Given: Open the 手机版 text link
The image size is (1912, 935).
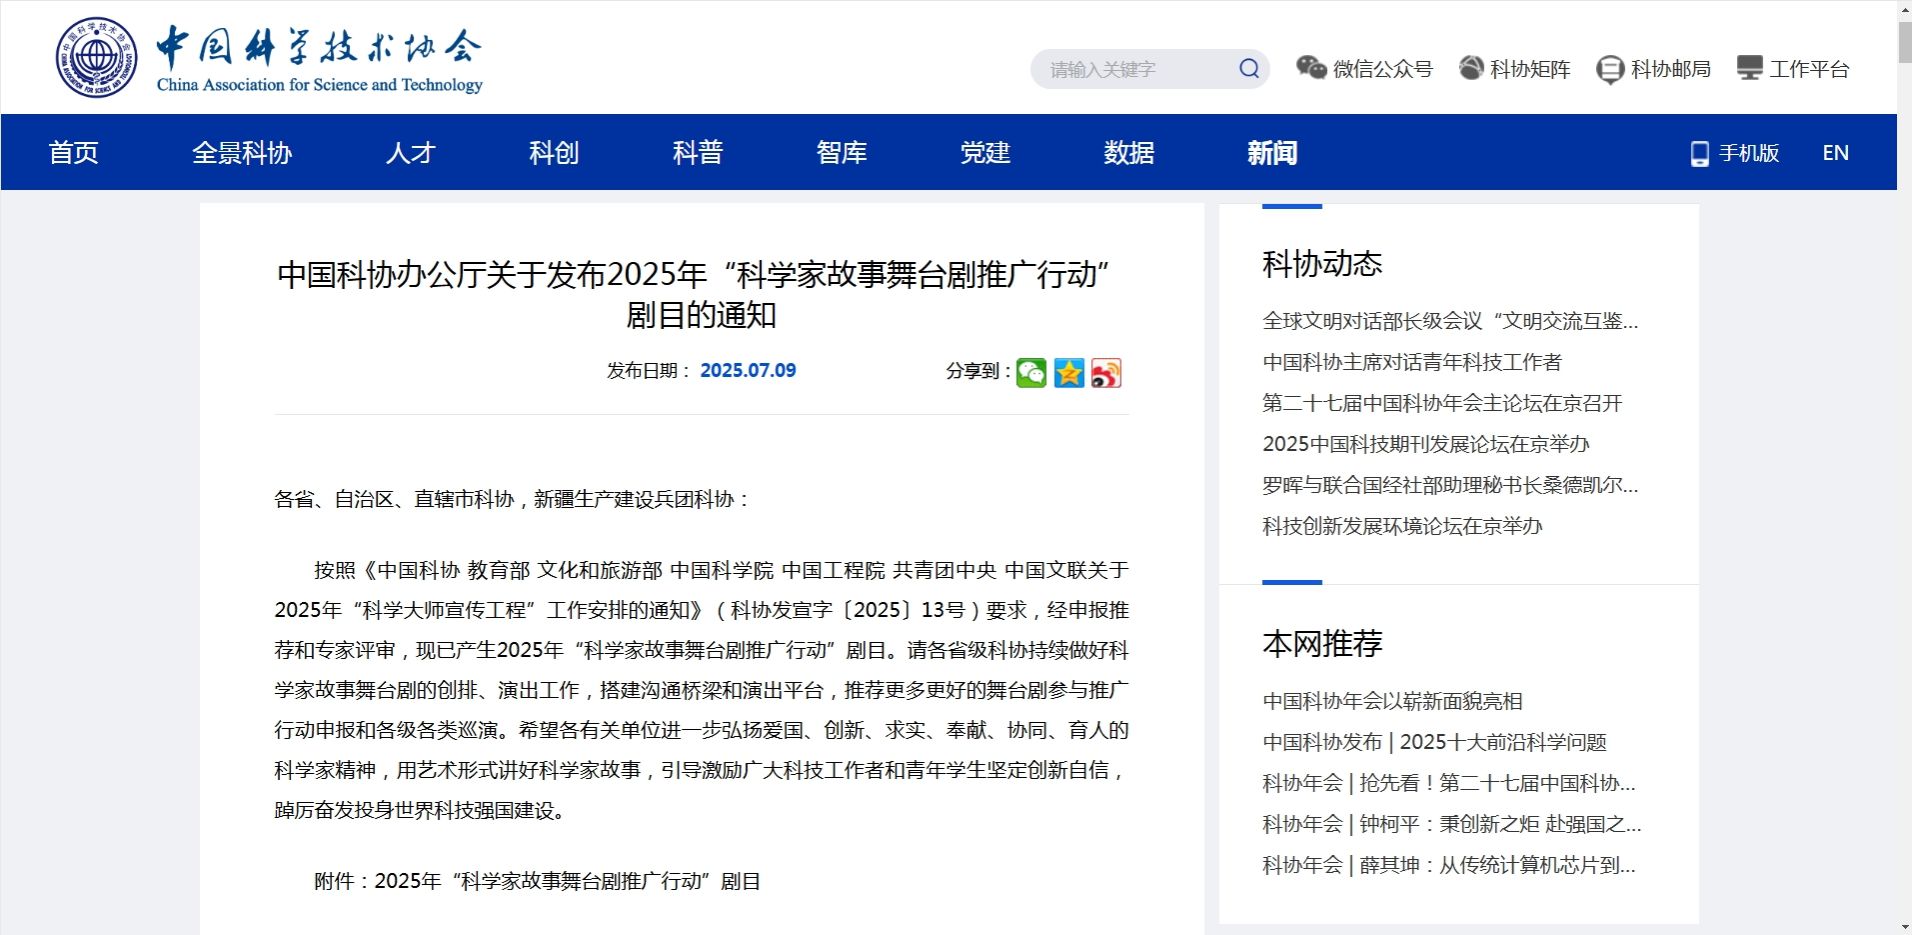Looking at the screenshot, I should point(1749,153).
